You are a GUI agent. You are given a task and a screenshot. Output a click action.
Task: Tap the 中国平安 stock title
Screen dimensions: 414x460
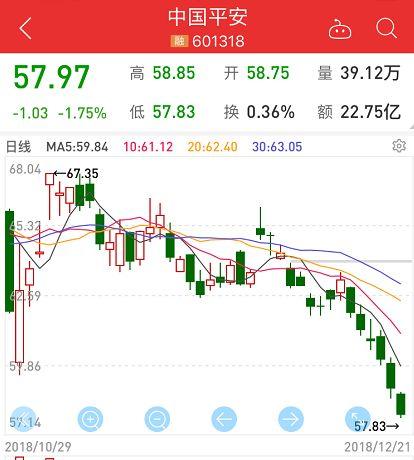click(208, 17)
